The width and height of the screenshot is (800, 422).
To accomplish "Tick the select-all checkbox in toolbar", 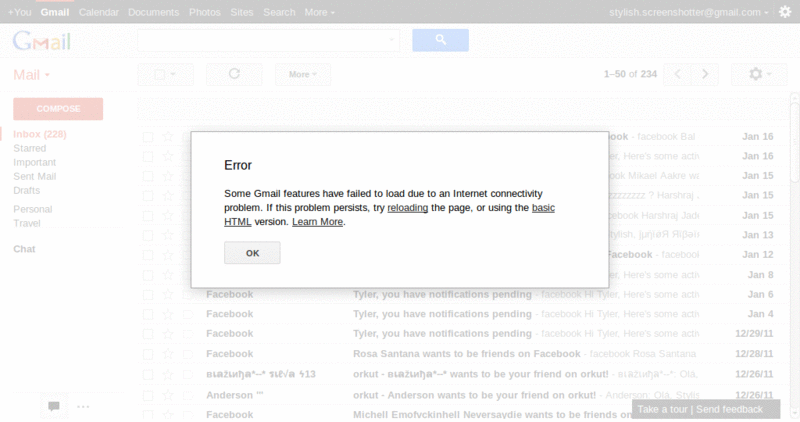I will pyautogui.click(x=159, y=75).
